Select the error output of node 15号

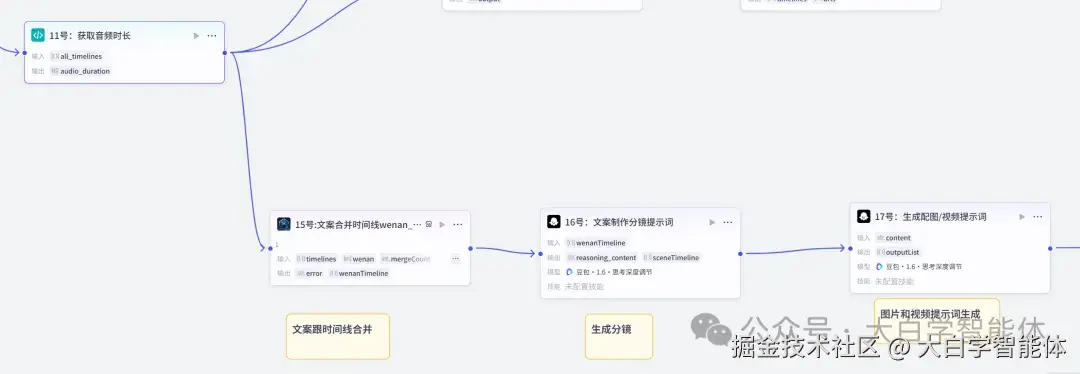tap(309, 273)
